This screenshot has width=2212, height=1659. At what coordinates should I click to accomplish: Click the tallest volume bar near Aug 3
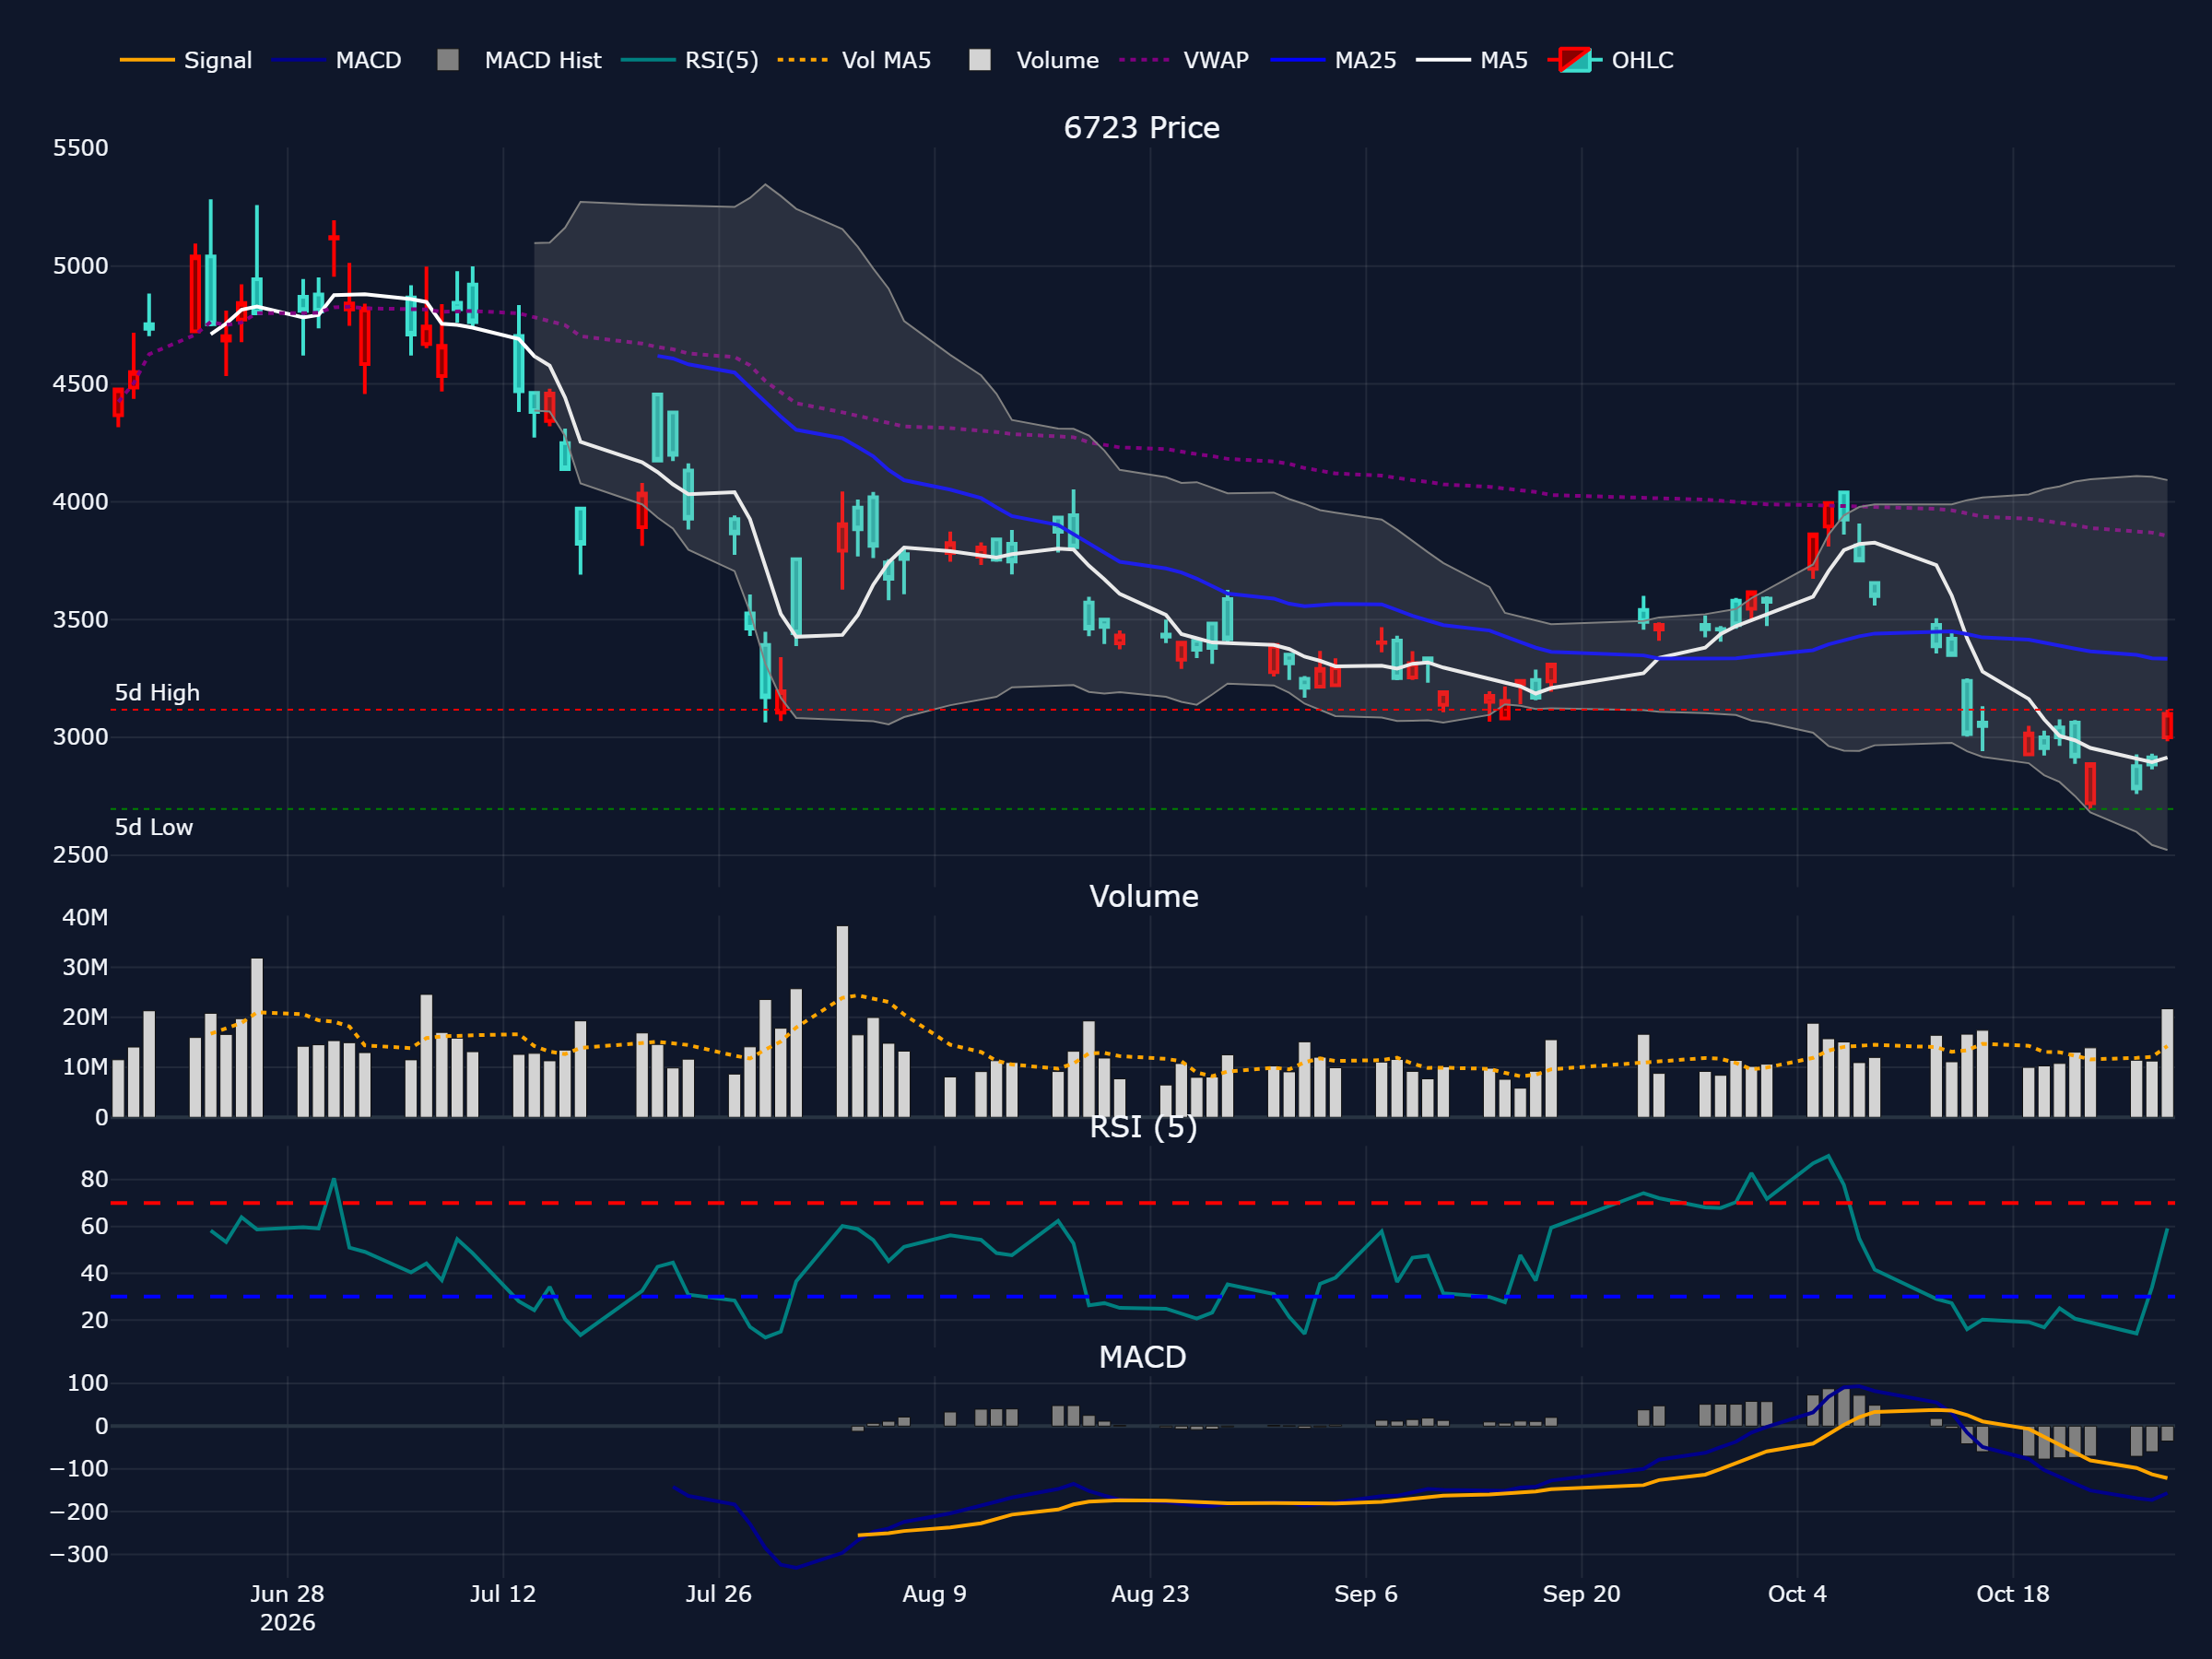coord(843,1021)
